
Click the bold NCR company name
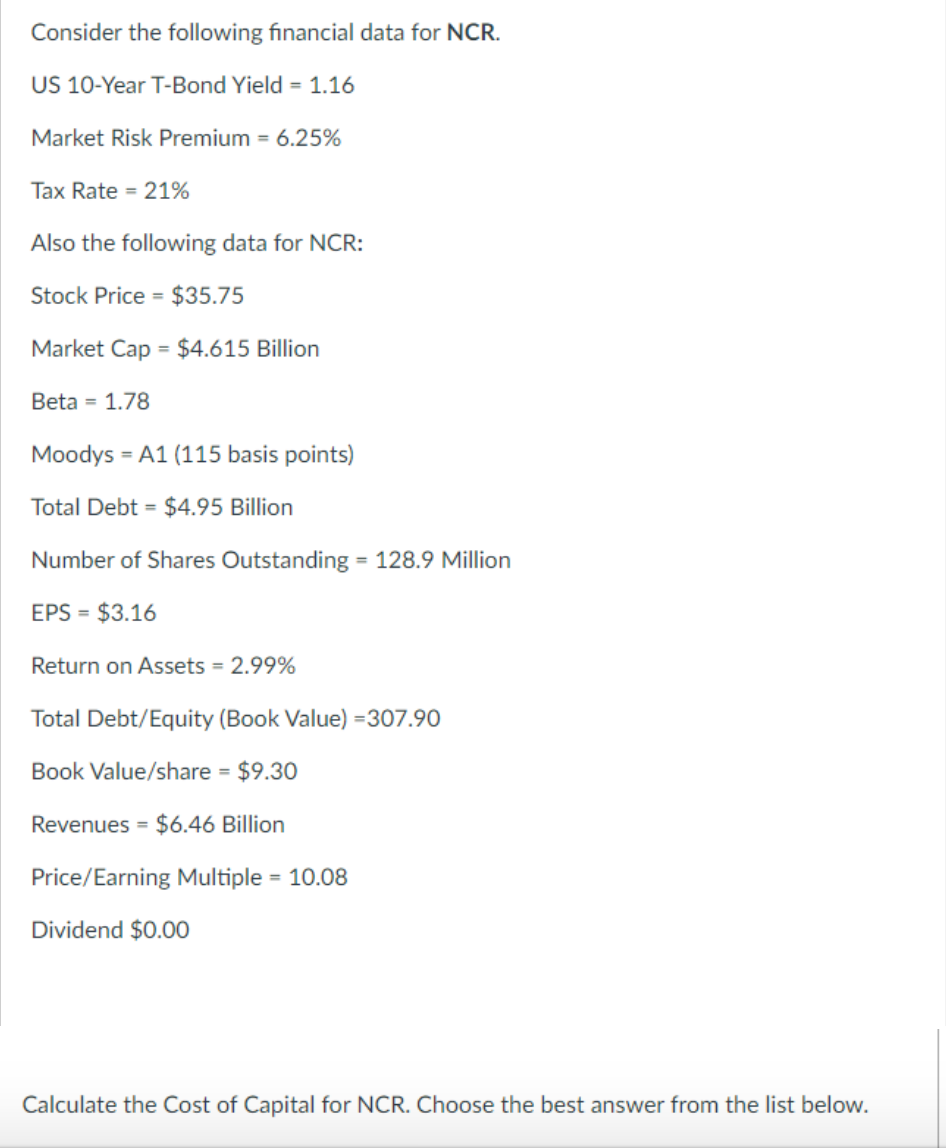[x=473, y=33]
